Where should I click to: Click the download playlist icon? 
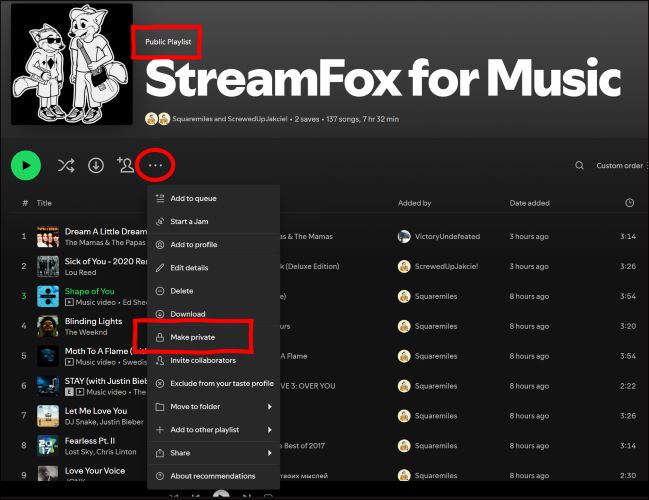(96, 166)
